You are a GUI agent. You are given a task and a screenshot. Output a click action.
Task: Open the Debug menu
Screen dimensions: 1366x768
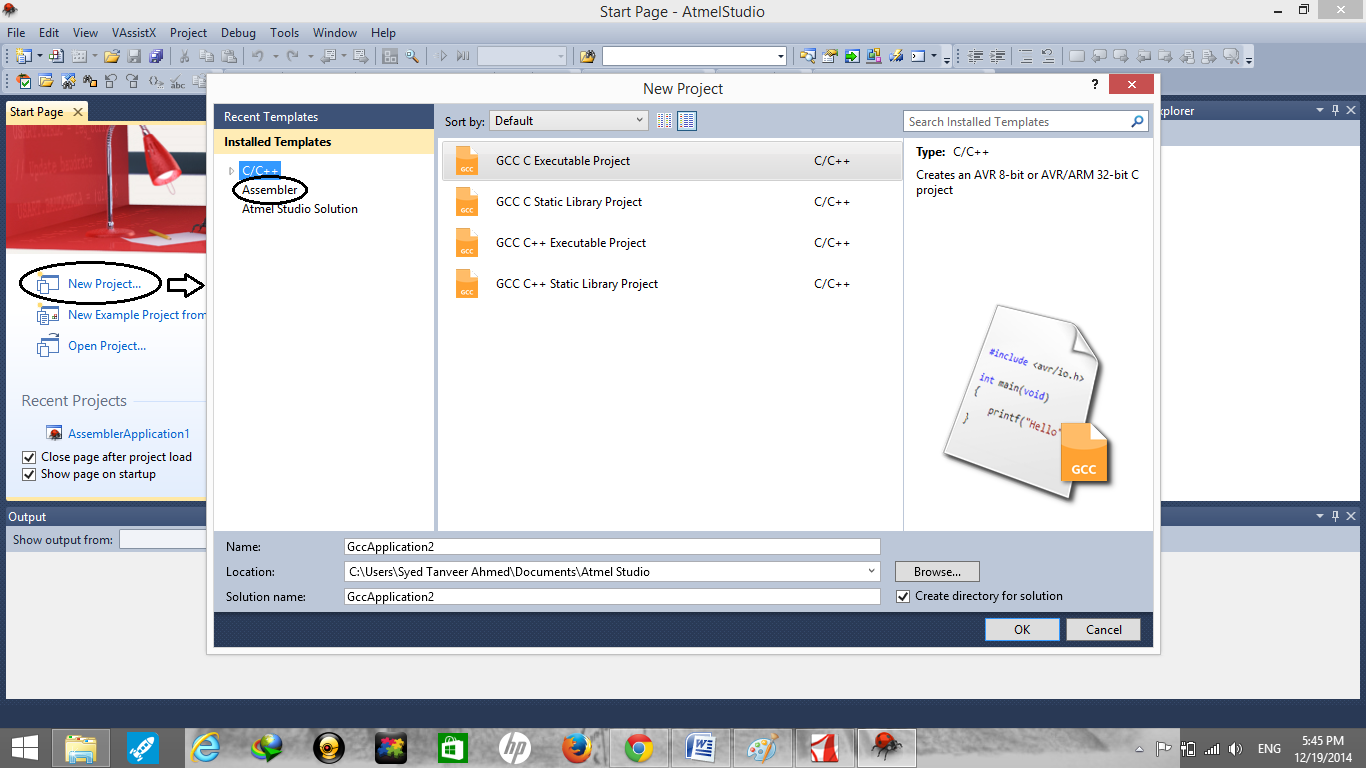pos(238,33)
